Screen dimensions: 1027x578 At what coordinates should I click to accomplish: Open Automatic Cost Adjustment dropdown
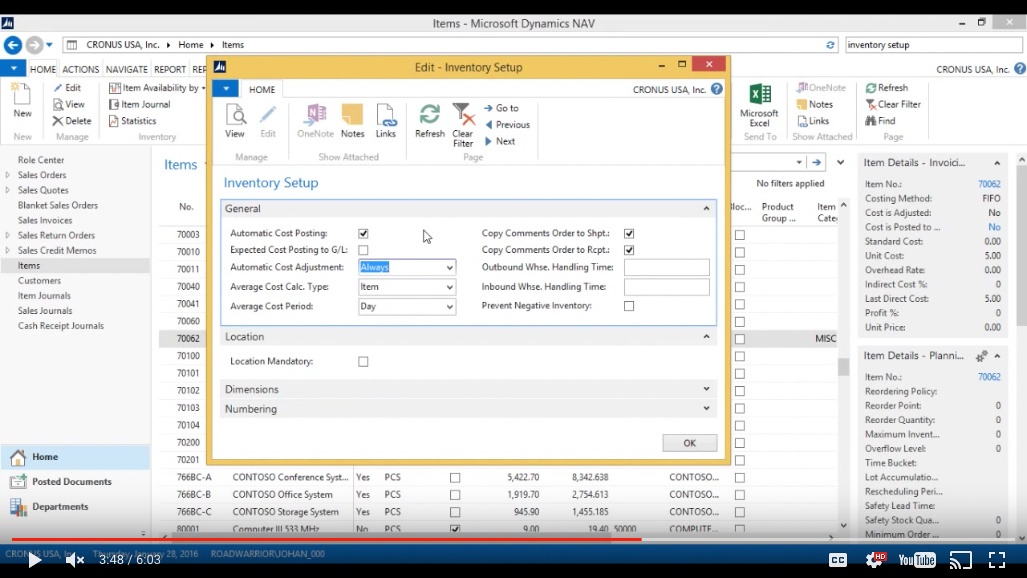[x=449, y=267]
